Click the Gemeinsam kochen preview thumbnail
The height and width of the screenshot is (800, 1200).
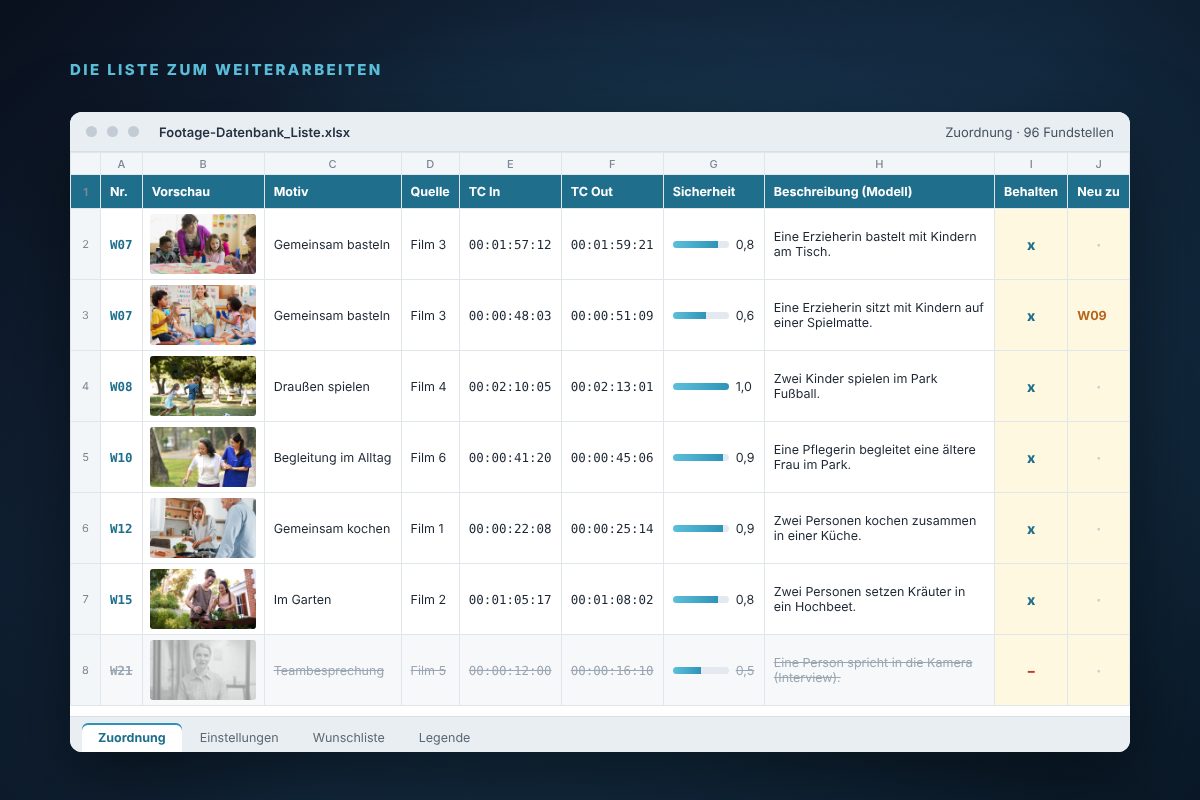(x=203, y=528)
